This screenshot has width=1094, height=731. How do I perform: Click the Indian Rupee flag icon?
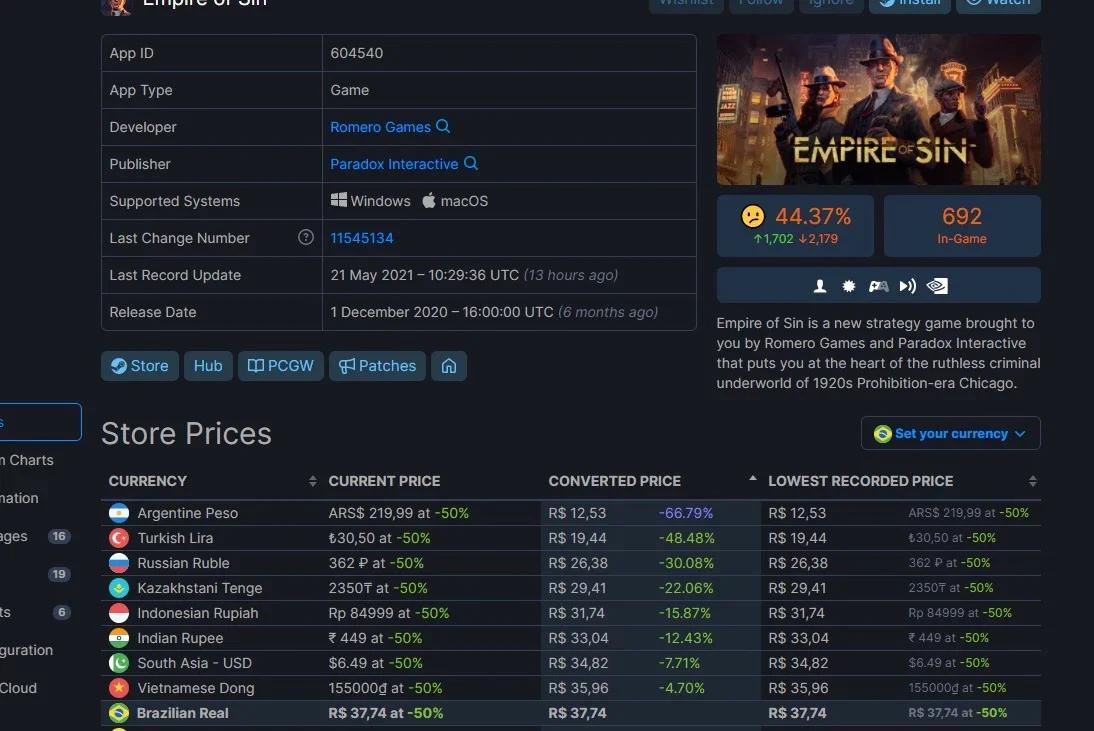point(119,638)
